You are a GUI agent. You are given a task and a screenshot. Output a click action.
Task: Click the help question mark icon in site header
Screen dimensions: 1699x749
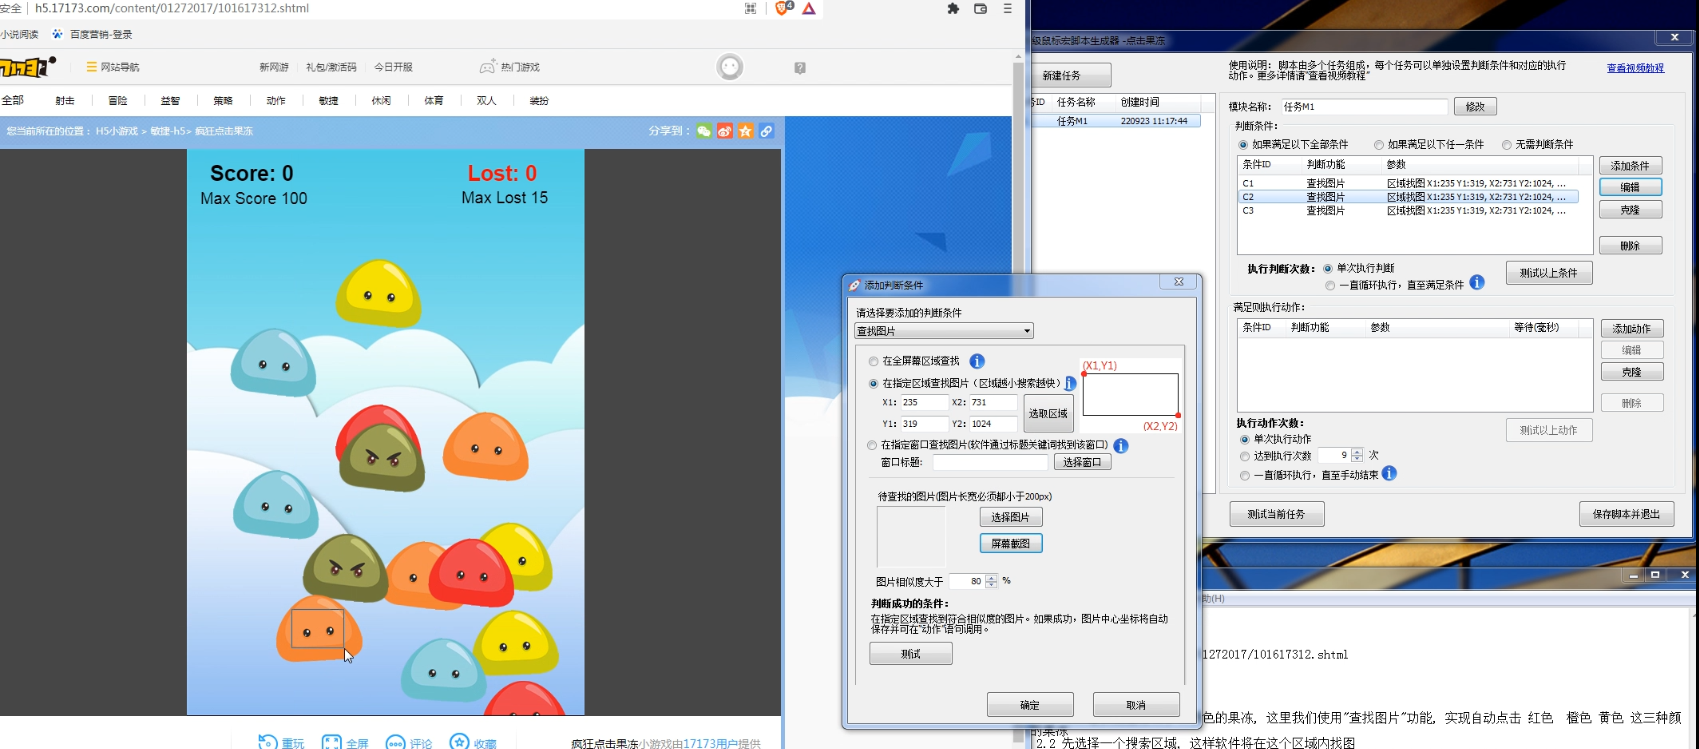coord(800,68)
